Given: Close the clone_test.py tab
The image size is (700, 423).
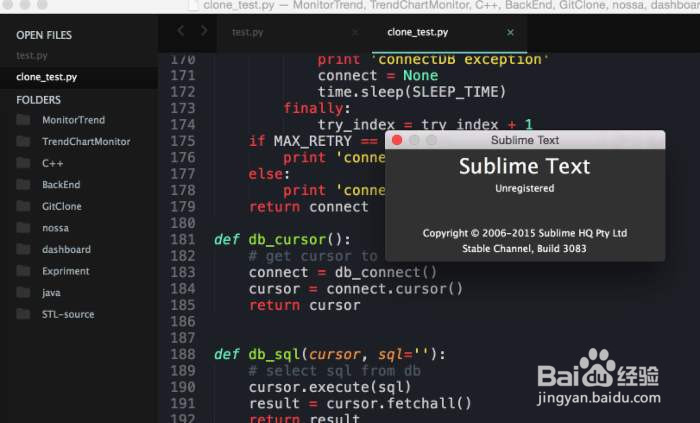Looking at the screenshot, I should [510, 32].
